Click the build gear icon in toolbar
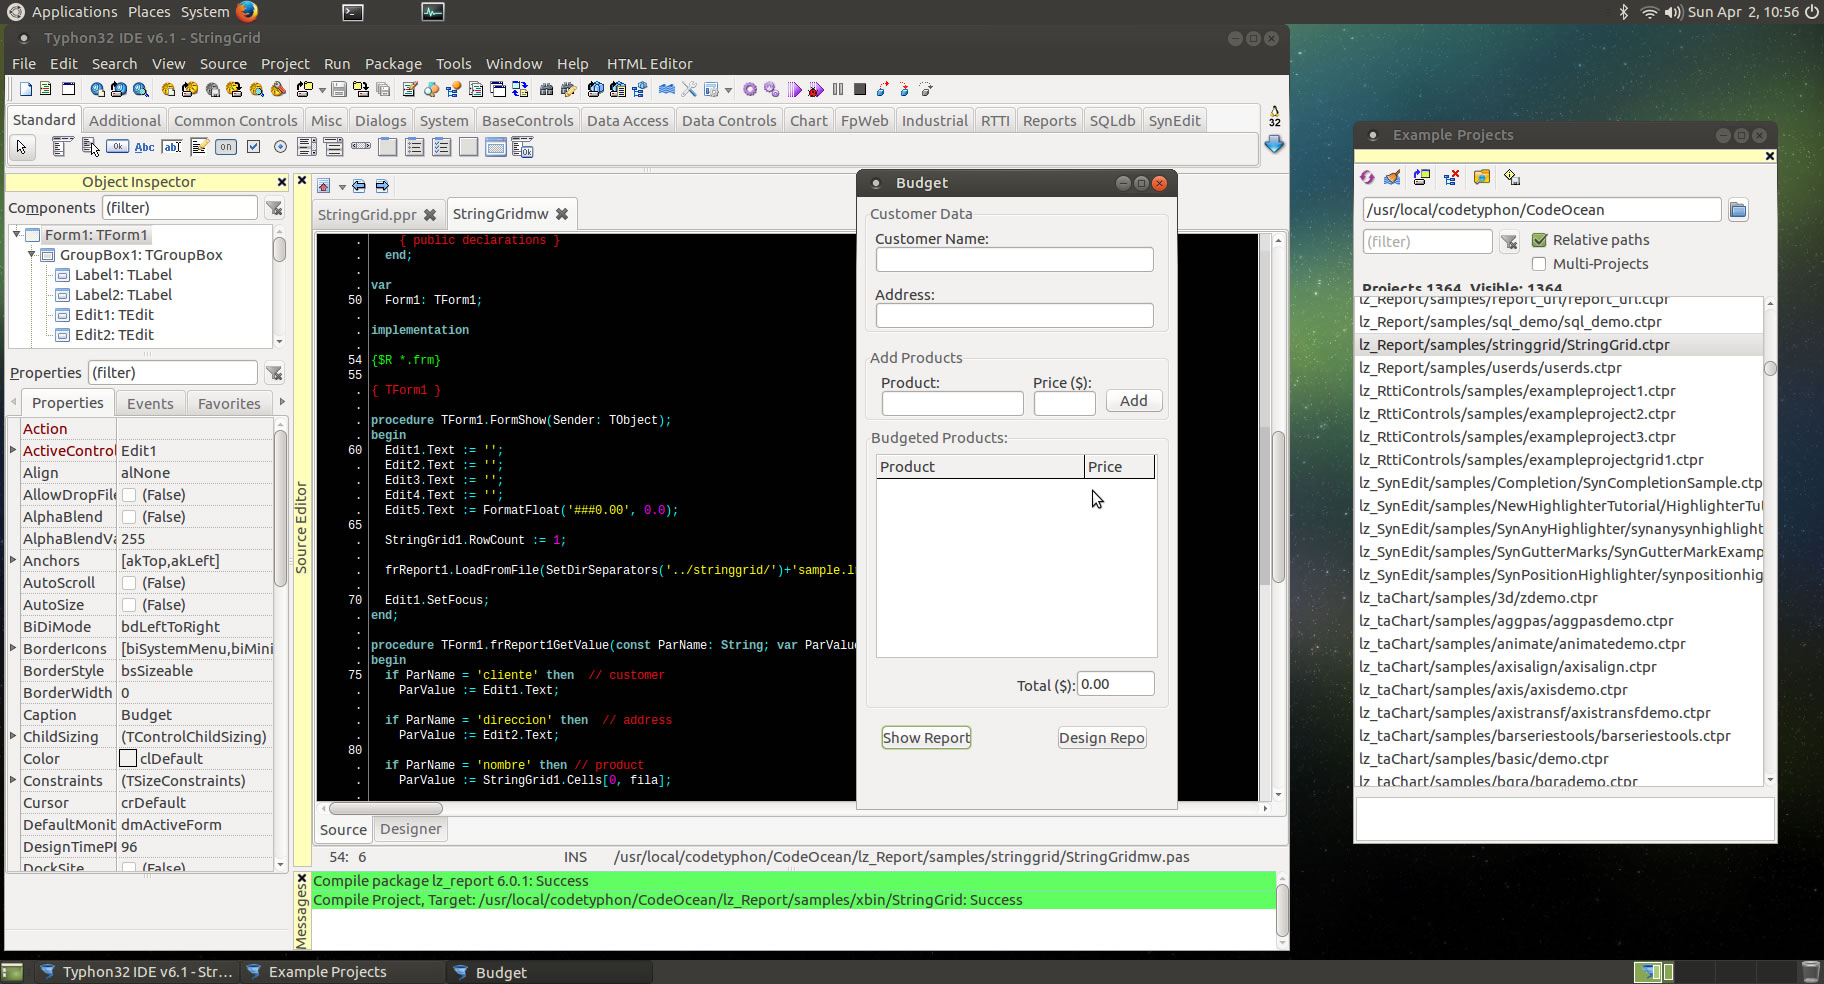The image size is (1824, 984). (750, 89)
